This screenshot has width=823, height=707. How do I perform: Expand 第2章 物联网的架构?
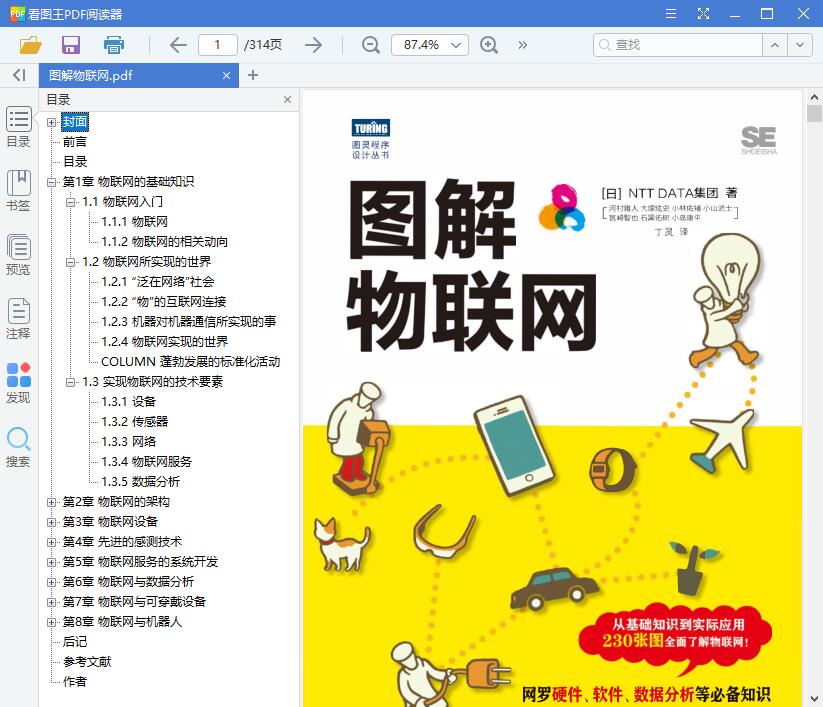[x=51, y=502]
